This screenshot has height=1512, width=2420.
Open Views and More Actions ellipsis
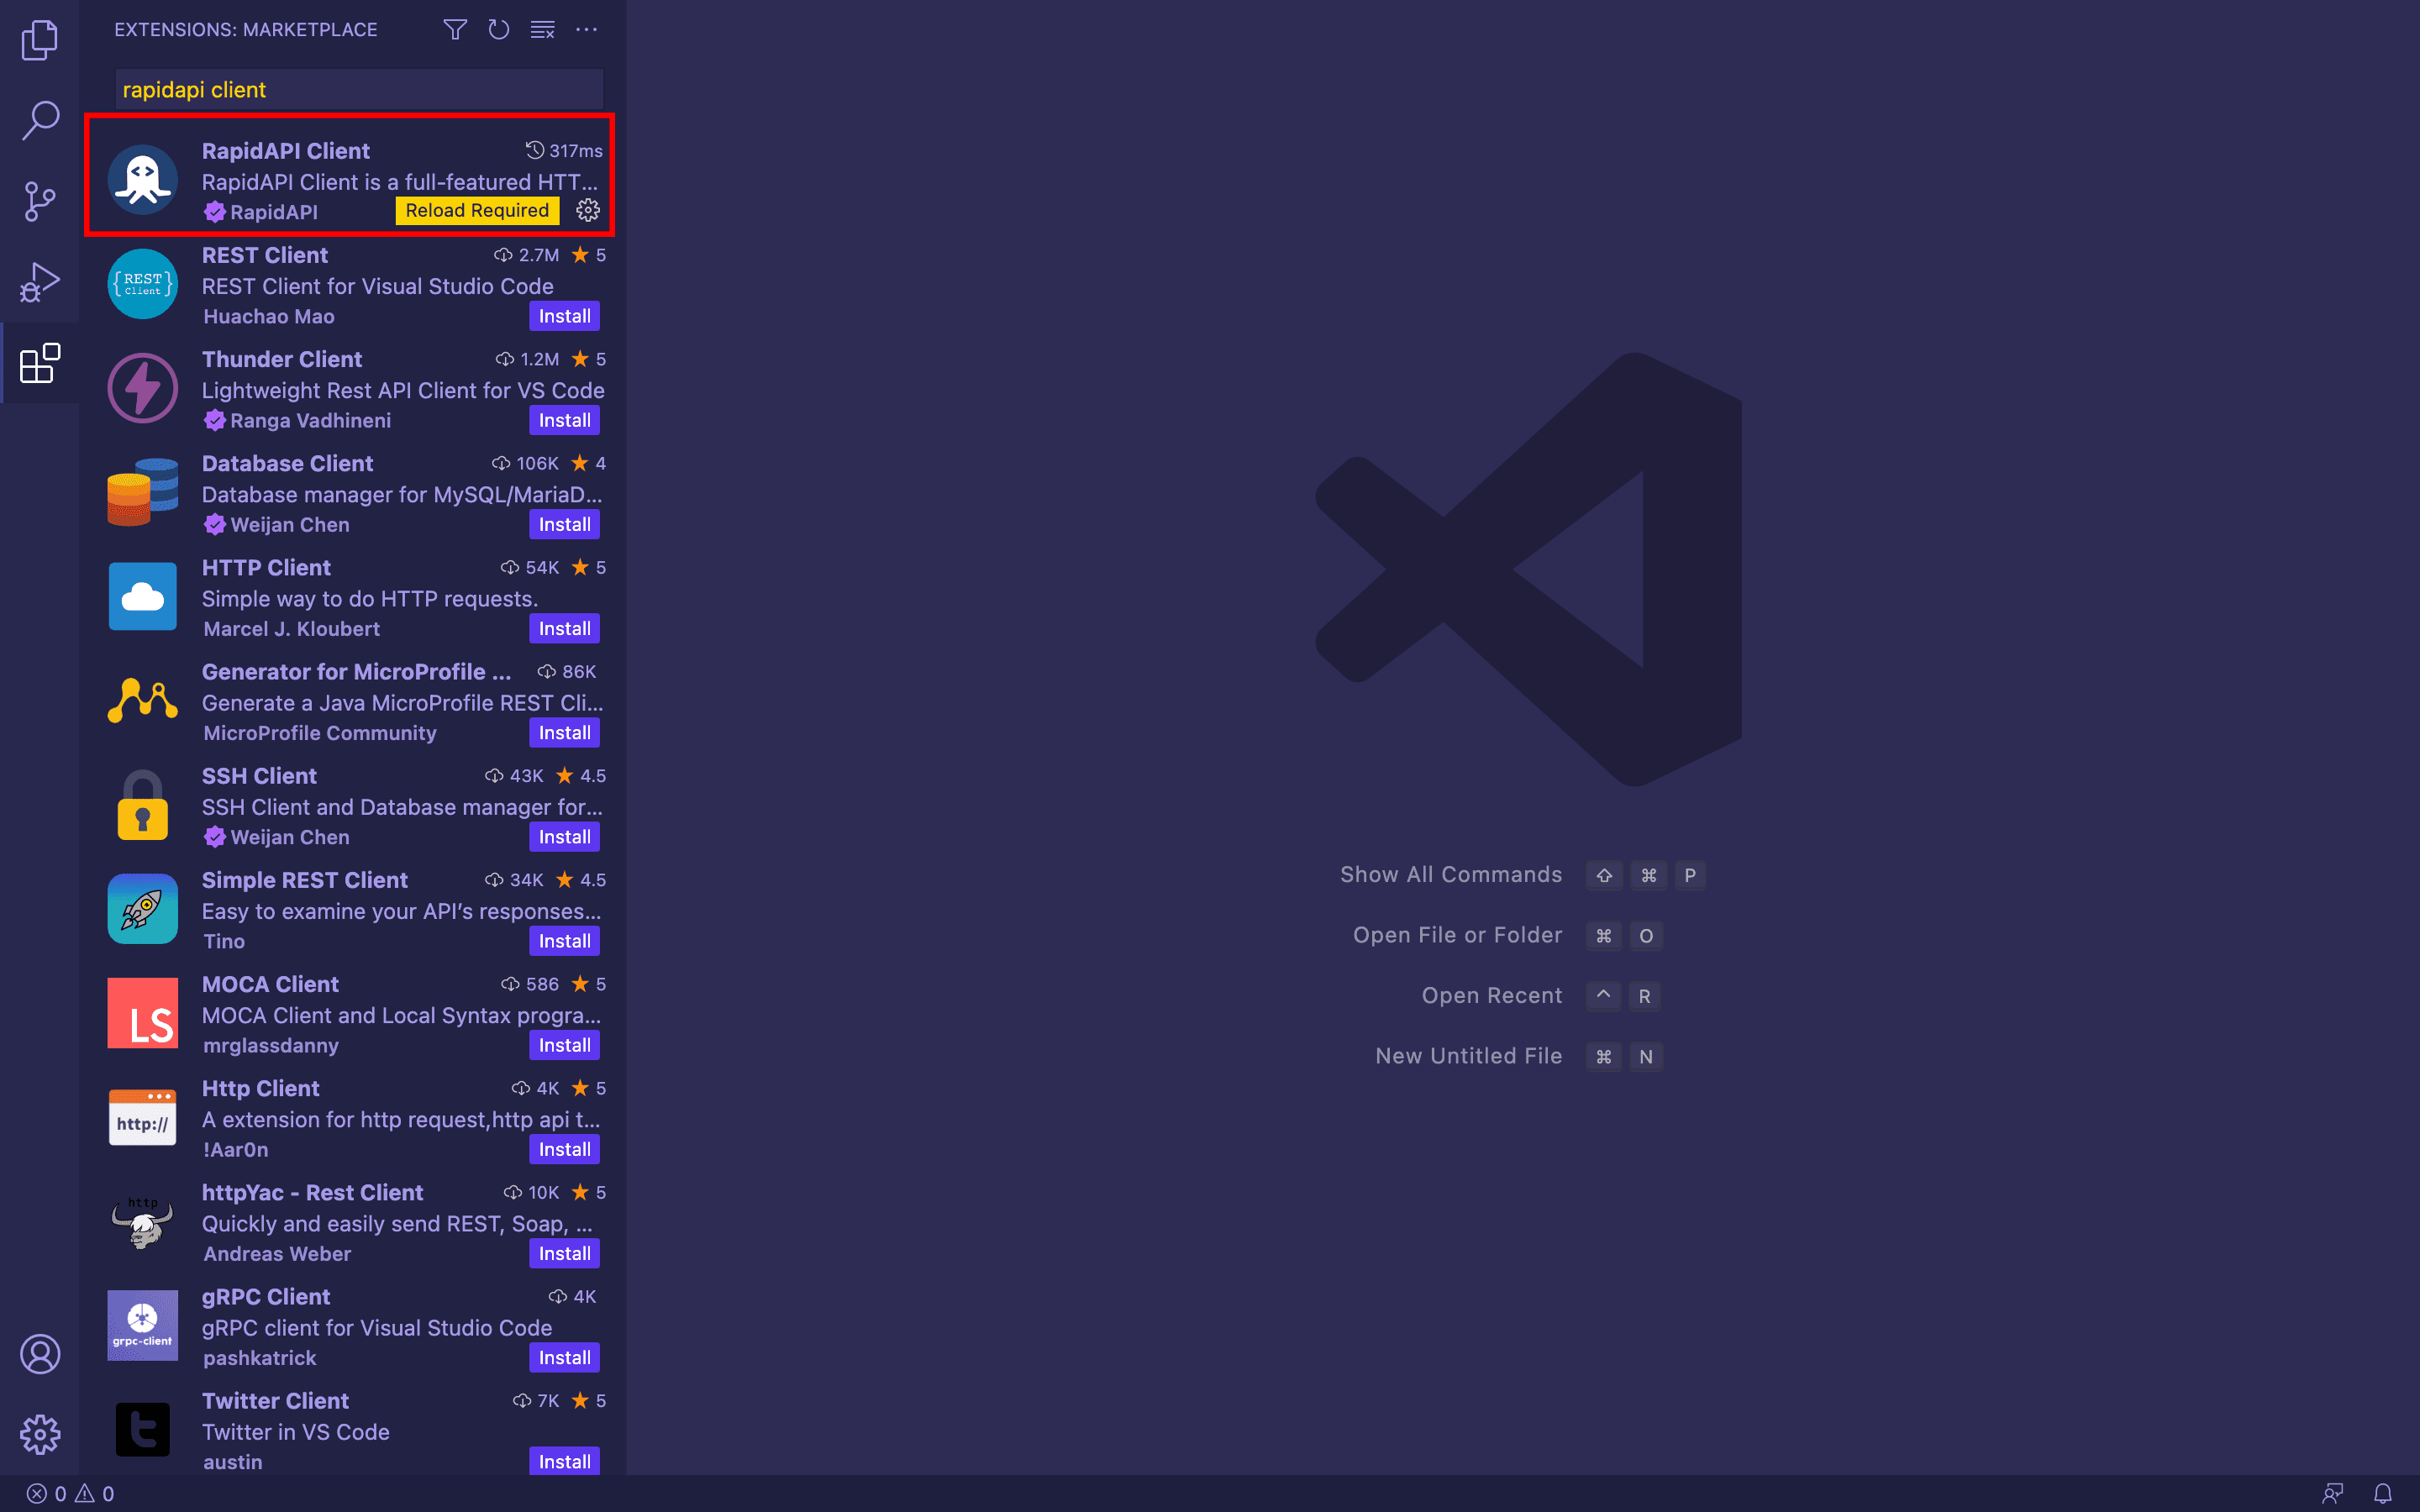[587, 30]
